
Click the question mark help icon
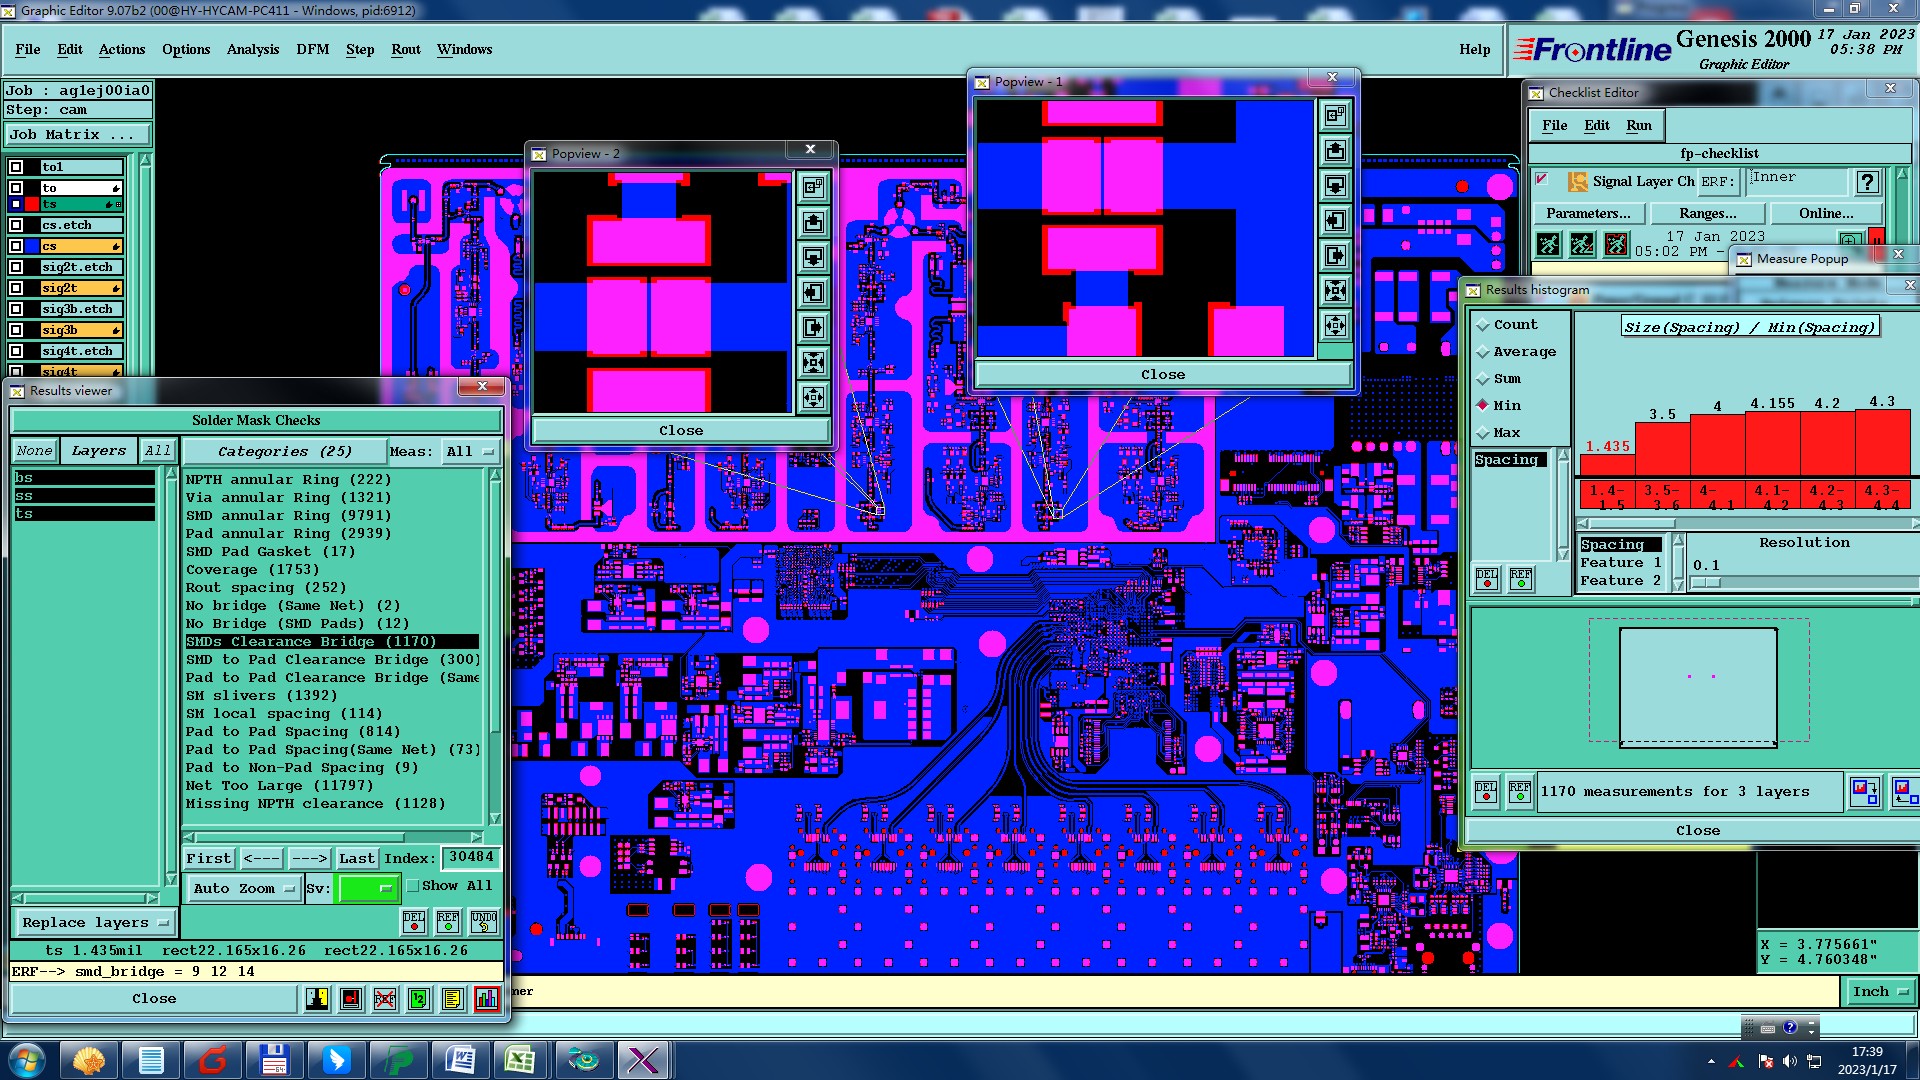pyautogui.click(x=1866, y=182)
